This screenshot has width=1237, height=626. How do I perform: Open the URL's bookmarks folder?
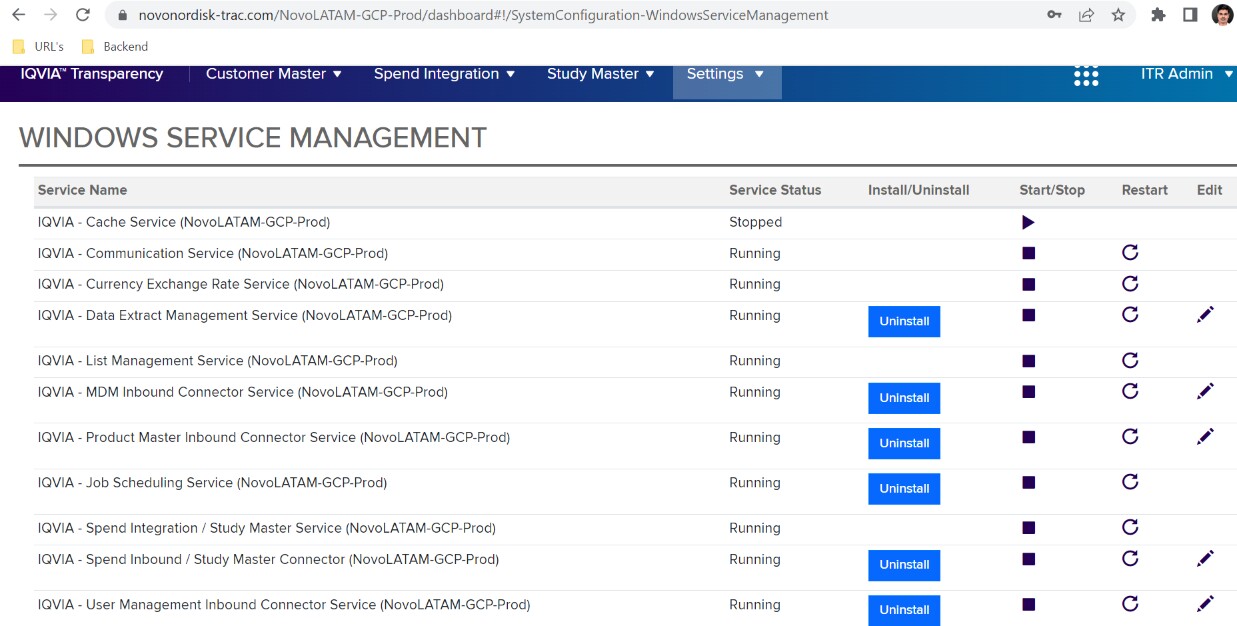(38, 46)
